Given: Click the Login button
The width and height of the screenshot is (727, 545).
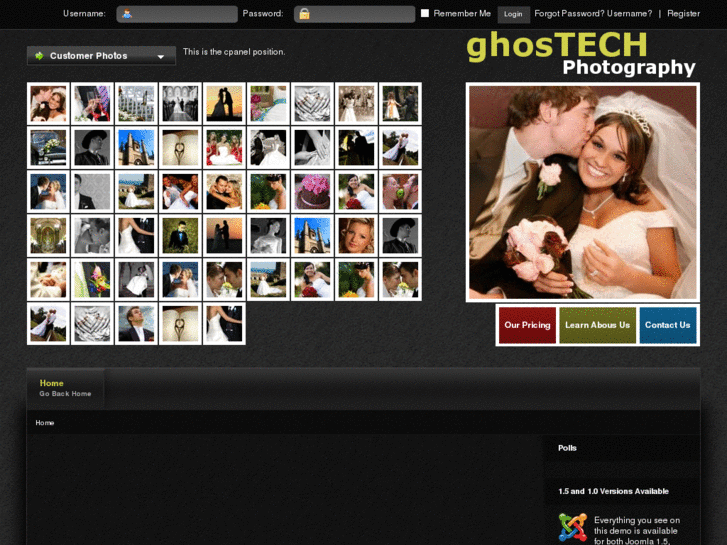Looking at the screenshot, I should (x=513, y=14).
